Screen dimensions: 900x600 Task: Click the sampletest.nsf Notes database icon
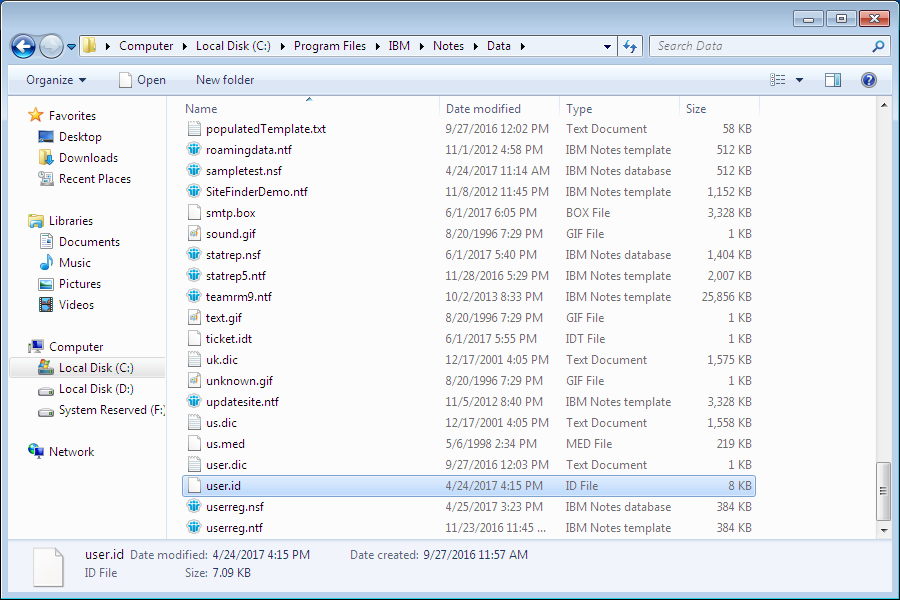[x=196, y=171]
